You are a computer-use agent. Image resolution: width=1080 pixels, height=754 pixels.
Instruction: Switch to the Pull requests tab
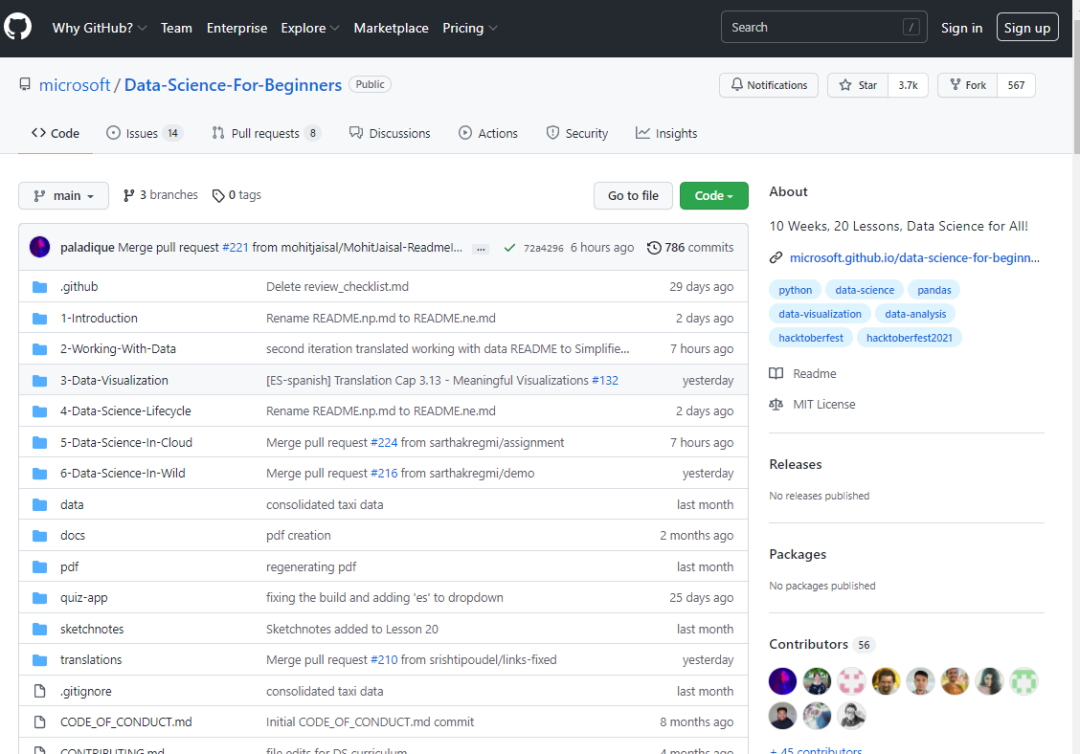[266, 133]
